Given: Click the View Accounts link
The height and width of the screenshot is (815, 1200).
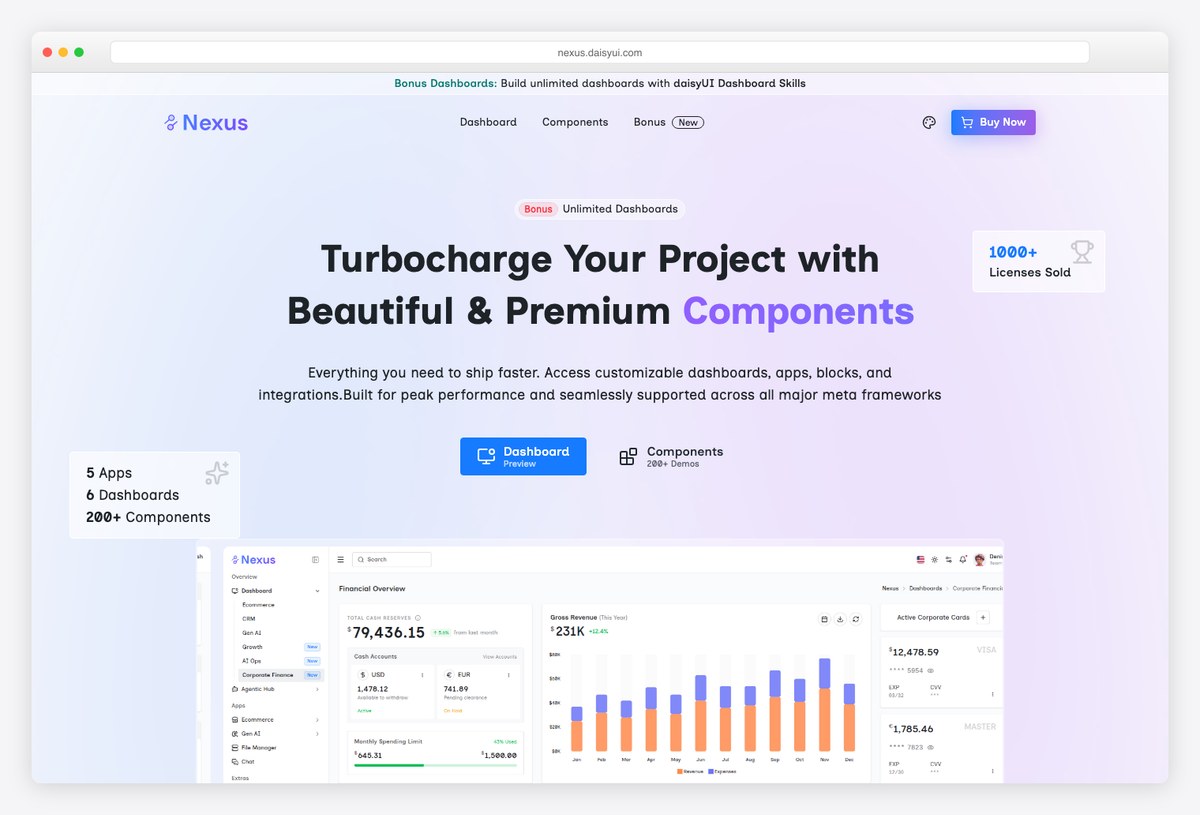Looking at the screenshot, I should tap(500, 657).
